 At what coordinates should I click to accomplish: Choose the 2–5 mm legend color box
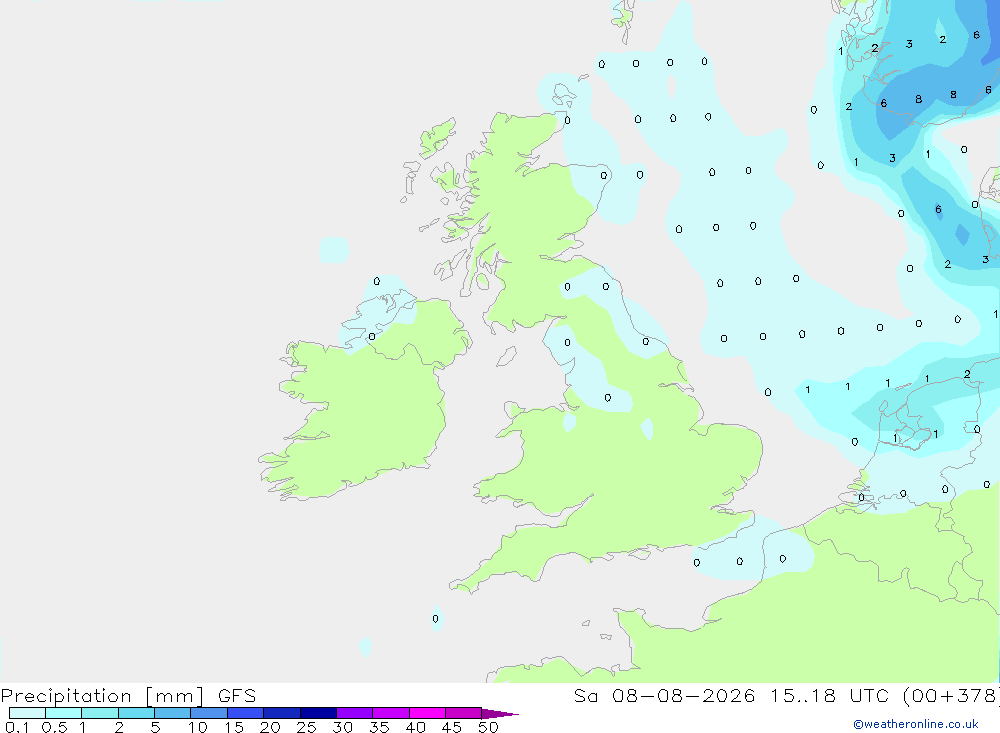(x=136, y=713)
